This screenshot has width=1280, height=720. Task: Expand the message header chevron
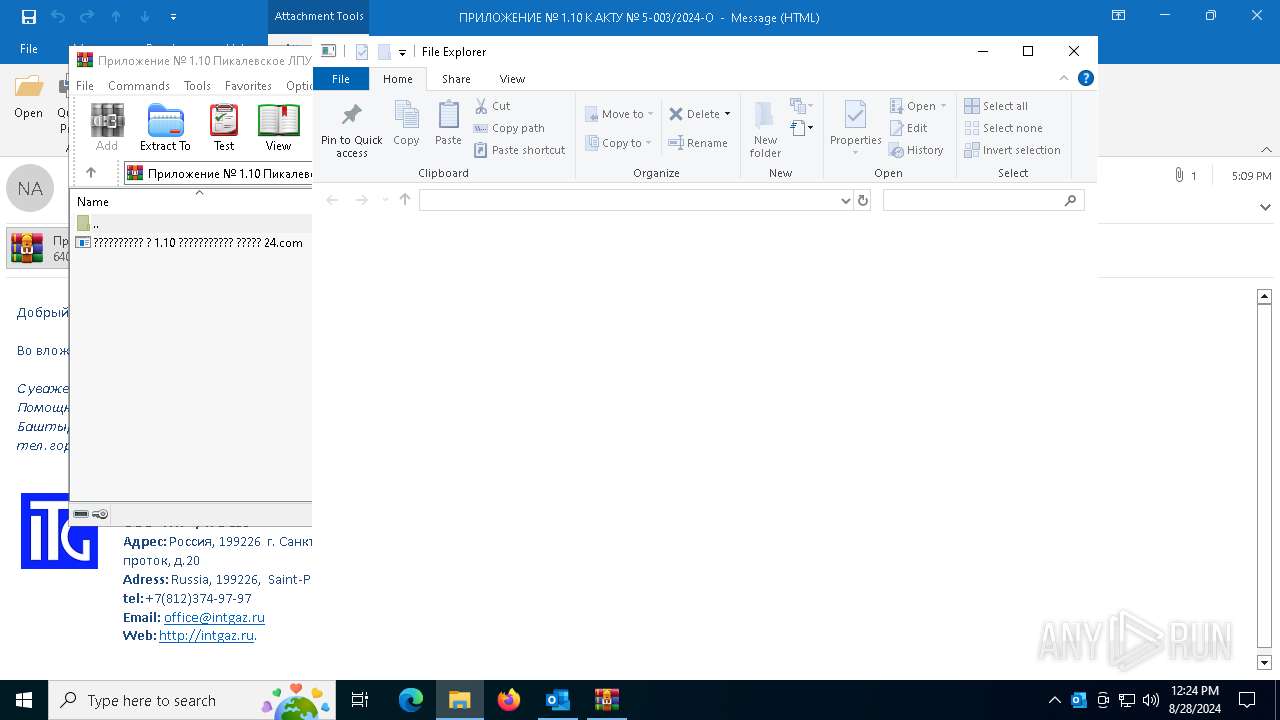tap(1265, 207)
